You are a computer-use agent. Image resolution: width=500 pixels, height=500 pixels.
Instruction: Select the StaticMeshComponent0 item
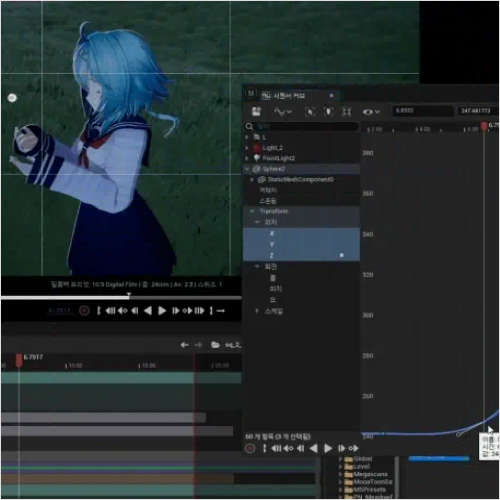tap(300, 180)
